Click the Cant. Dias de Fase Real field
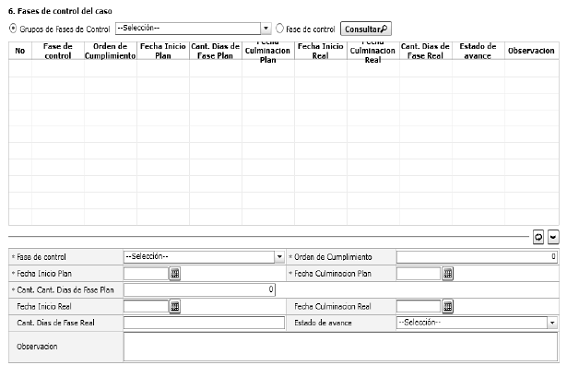This screenshot has width=567, height=377. coord(204,322)
